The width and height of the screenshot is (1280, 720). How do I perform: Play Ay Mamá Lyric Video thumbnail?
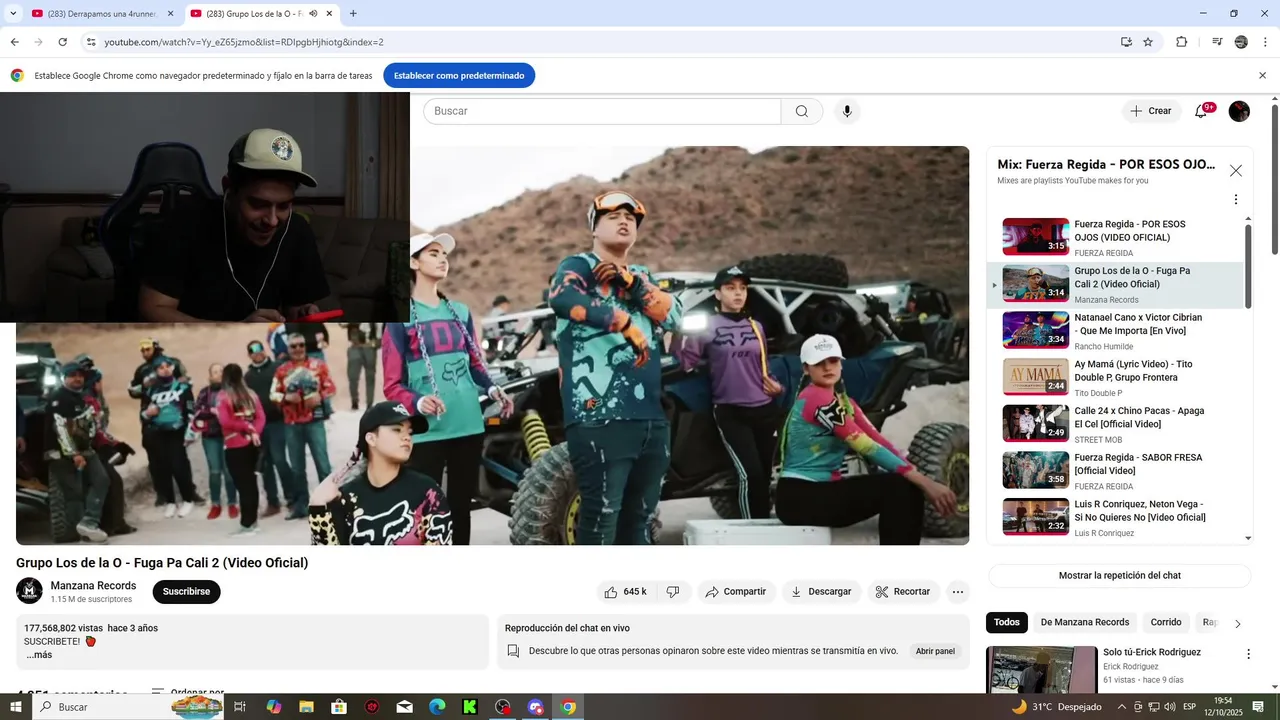(1036, 377)
